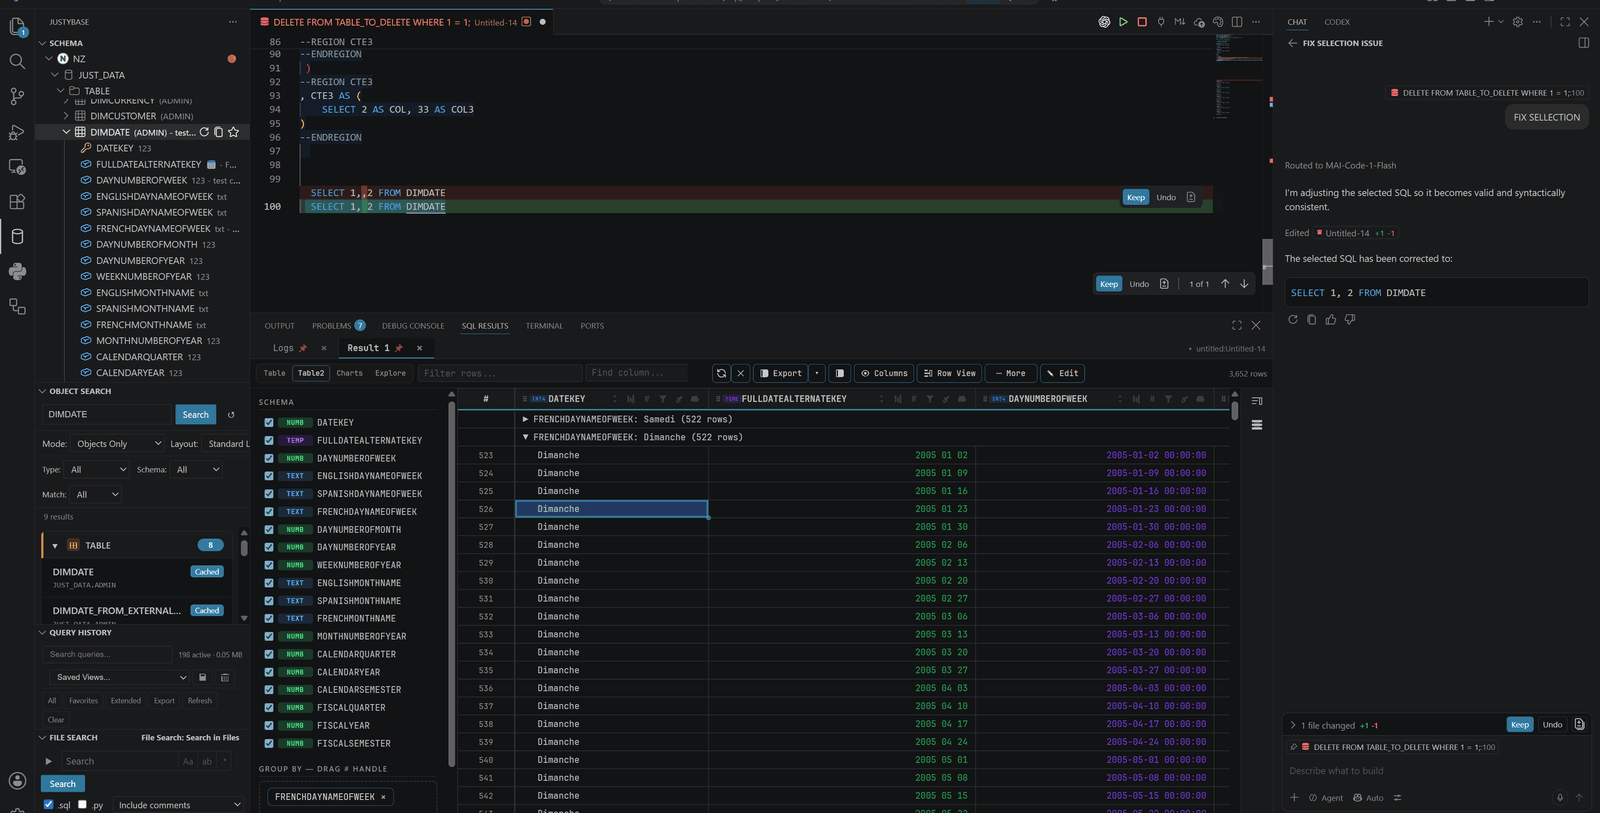Start a new chat with the plus icon
This screenshot has width=1600, height=813.
coord(1488,22)
